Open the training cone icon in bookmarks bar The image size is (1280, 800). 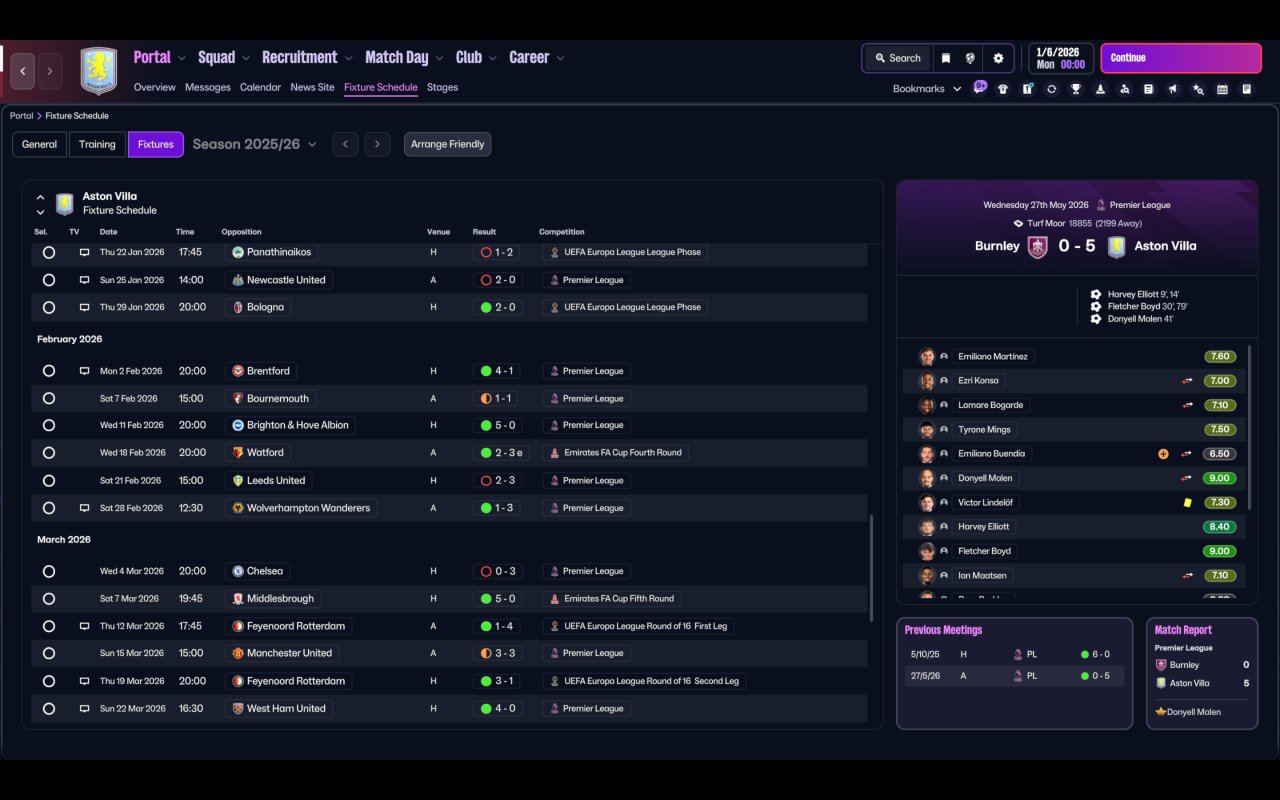tap(1100, 89)
